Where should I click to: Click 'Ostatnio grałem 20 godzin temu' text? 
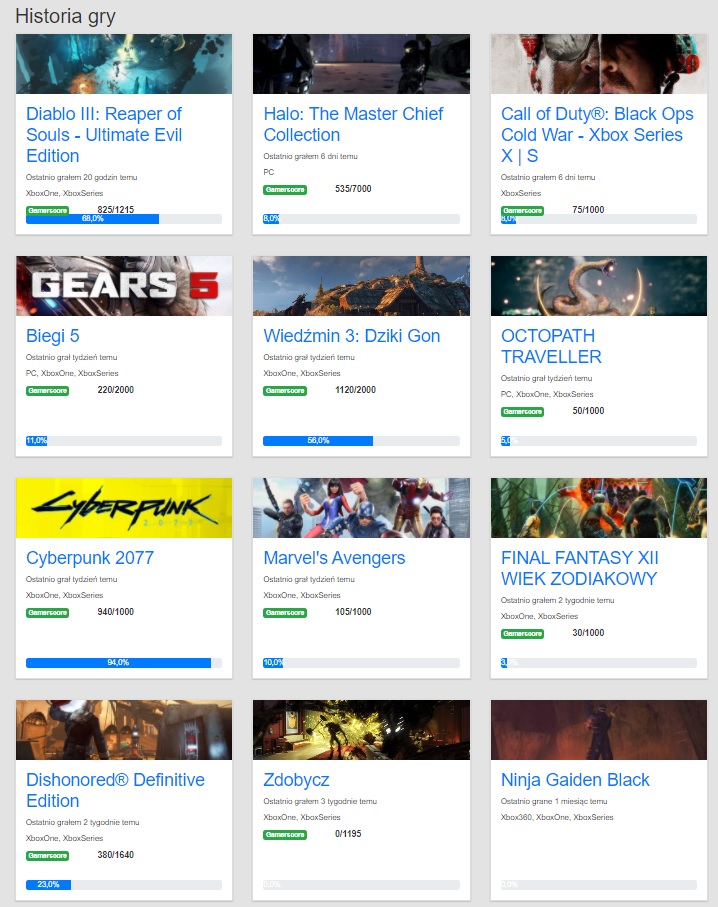coord(82,178)
